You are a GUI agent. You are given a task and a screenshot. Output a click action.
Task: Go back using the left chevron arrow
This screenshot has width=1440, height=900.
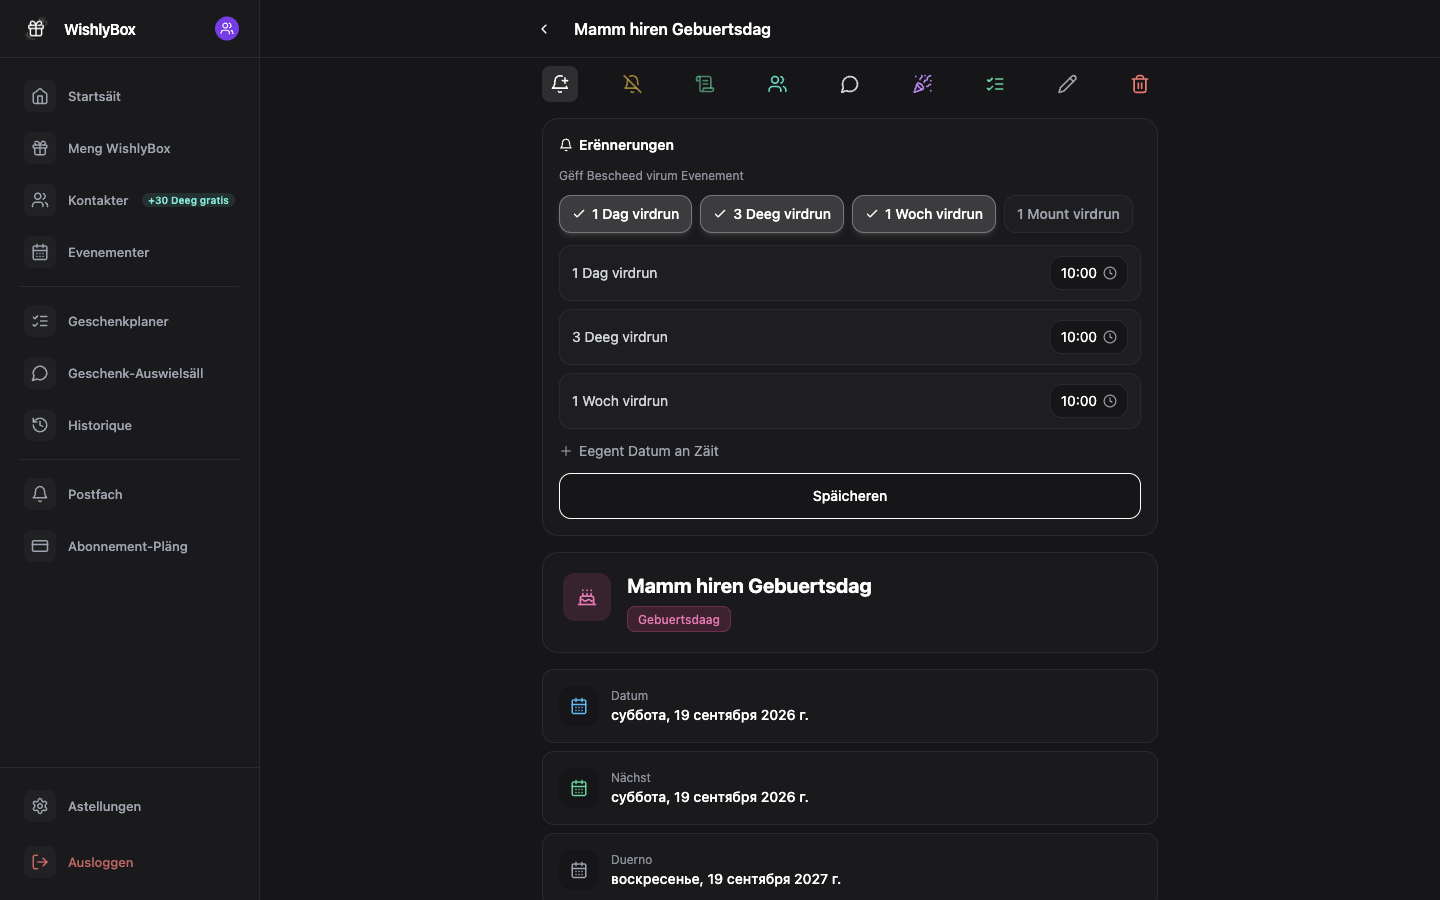tap(544, 29)
